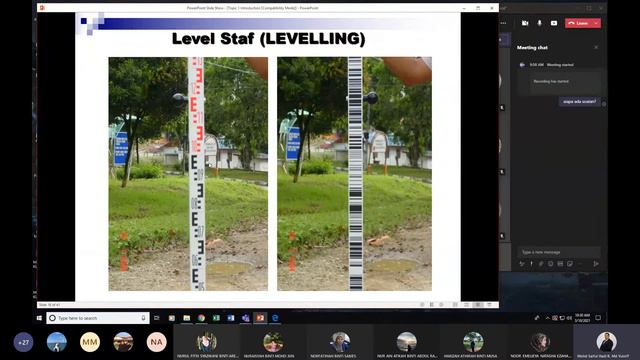This screenshot has height=360, width=640.
Task: Open Windows Start menu
Action: pyautogui.click(x=39, y=318)
